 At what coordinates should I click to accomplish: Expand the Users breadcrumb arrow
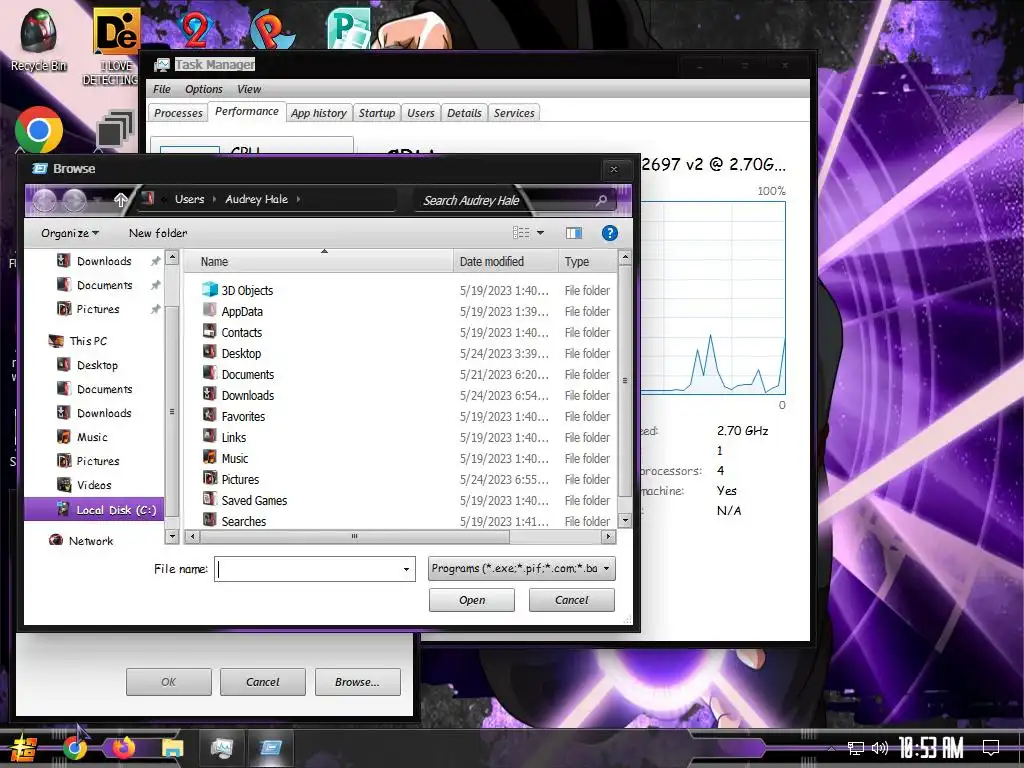214,199
